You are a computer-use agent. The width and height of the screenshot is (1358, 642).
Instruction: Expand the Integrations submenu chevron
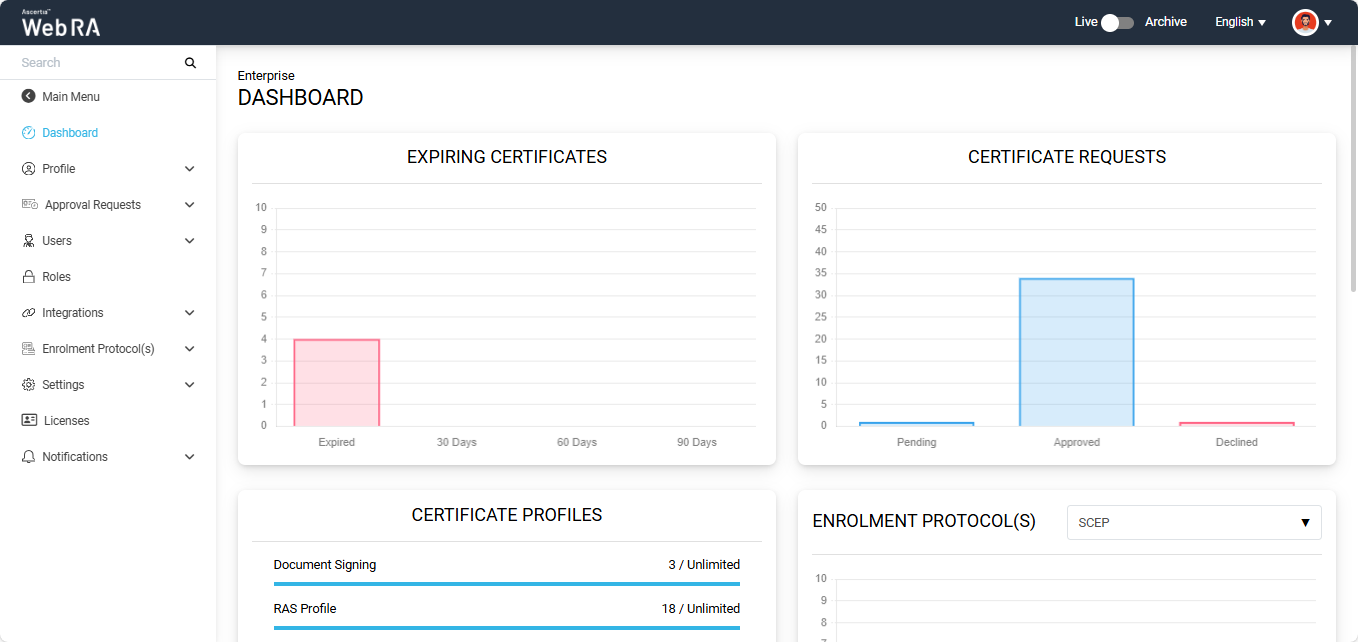point(190,313)
